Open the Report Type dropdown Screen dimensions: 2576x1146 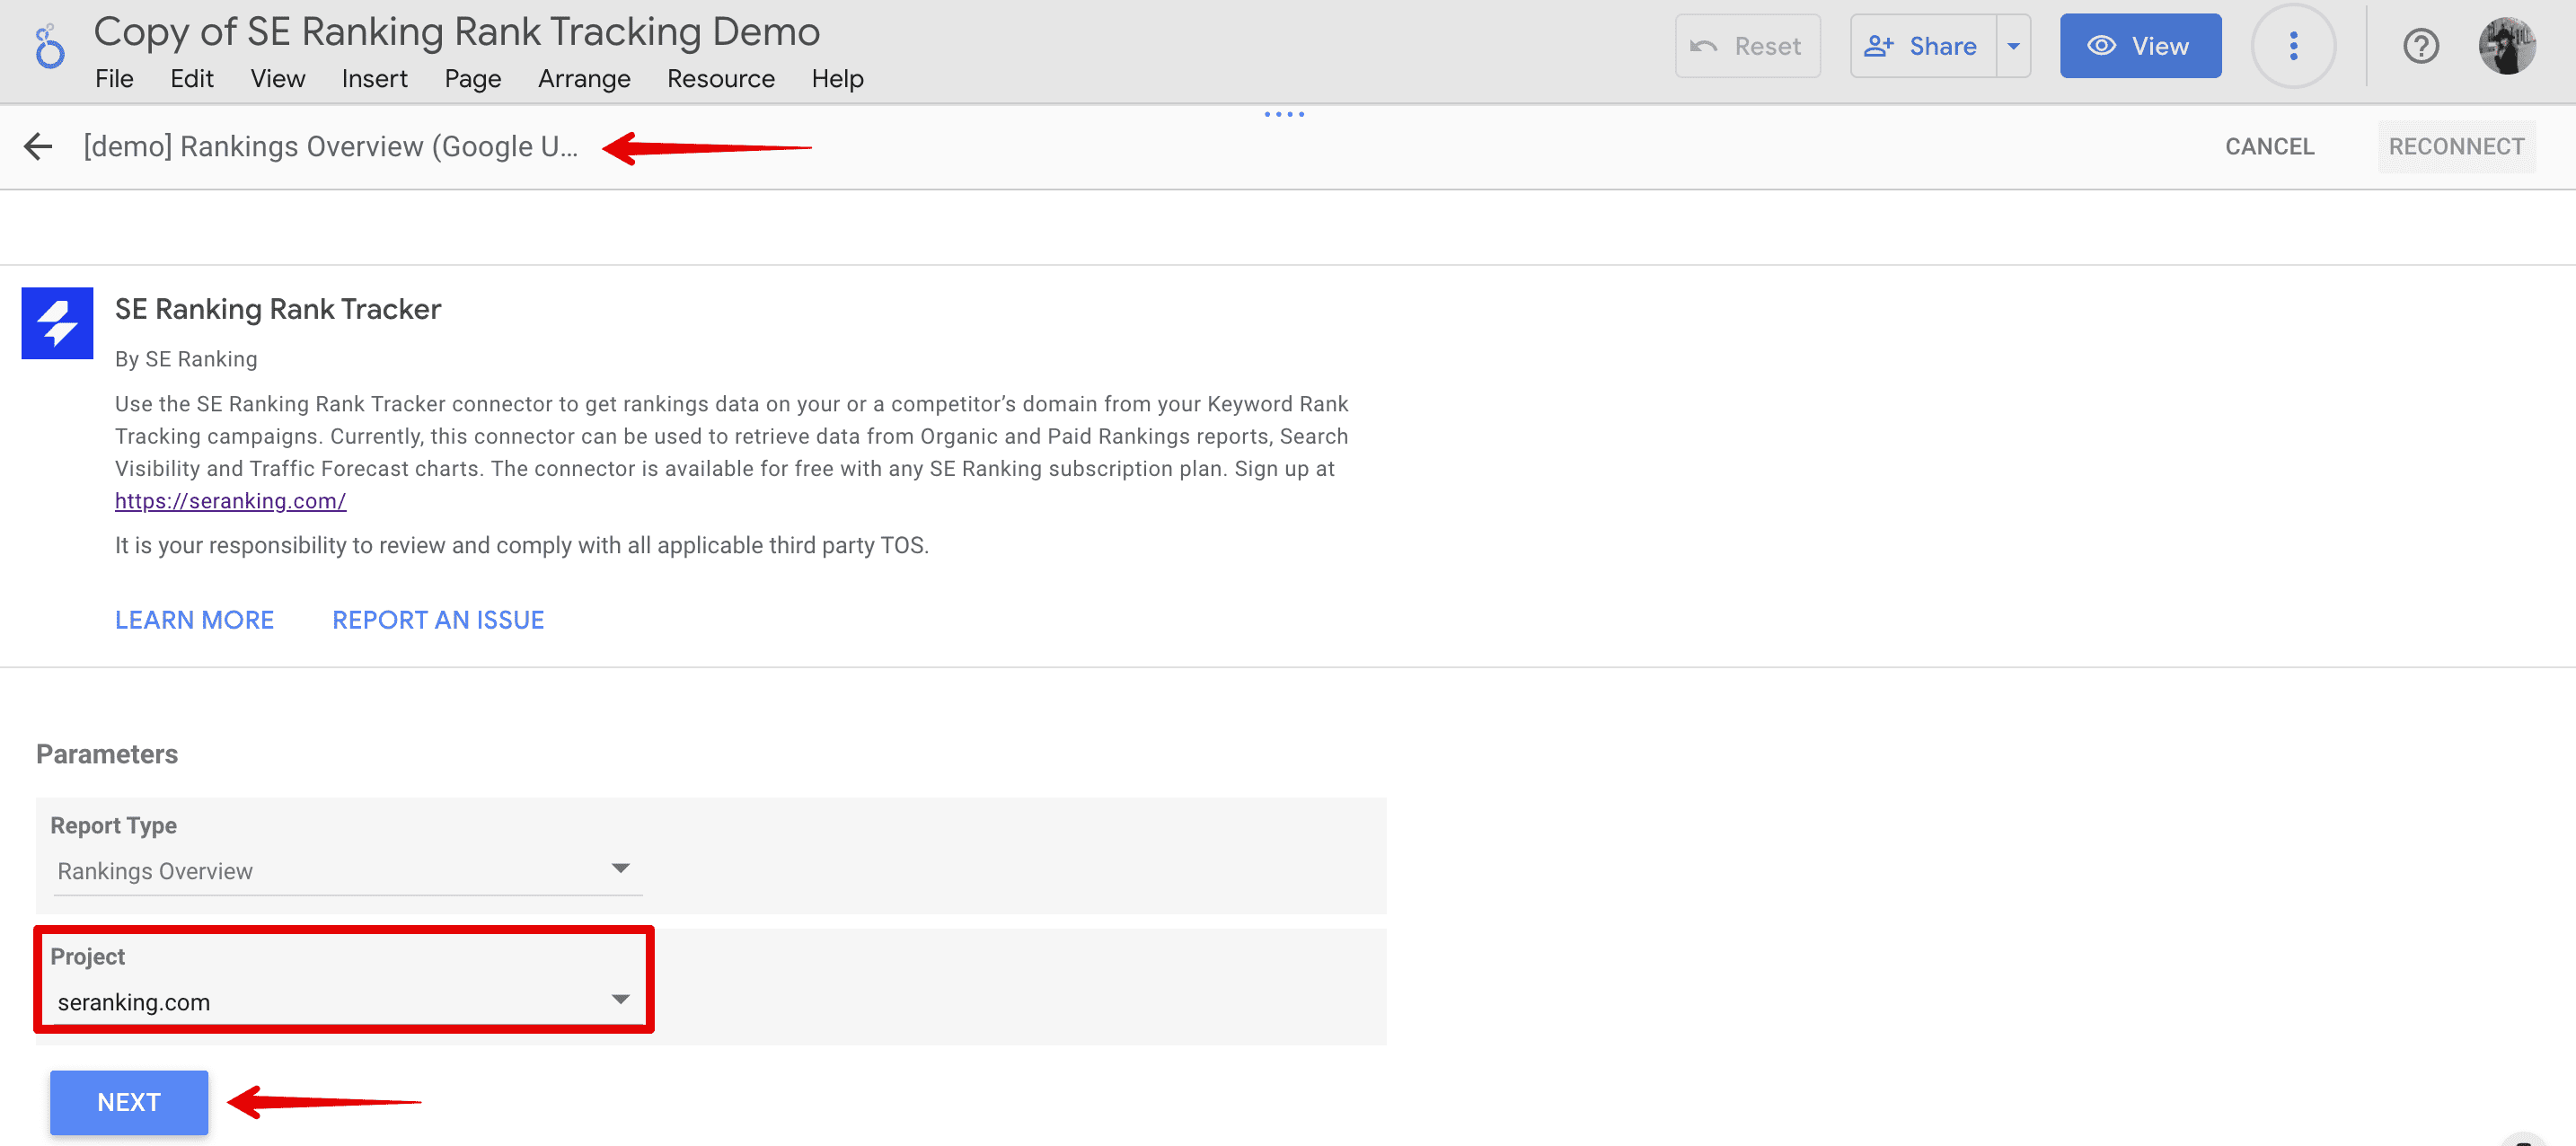click(347, 870)
